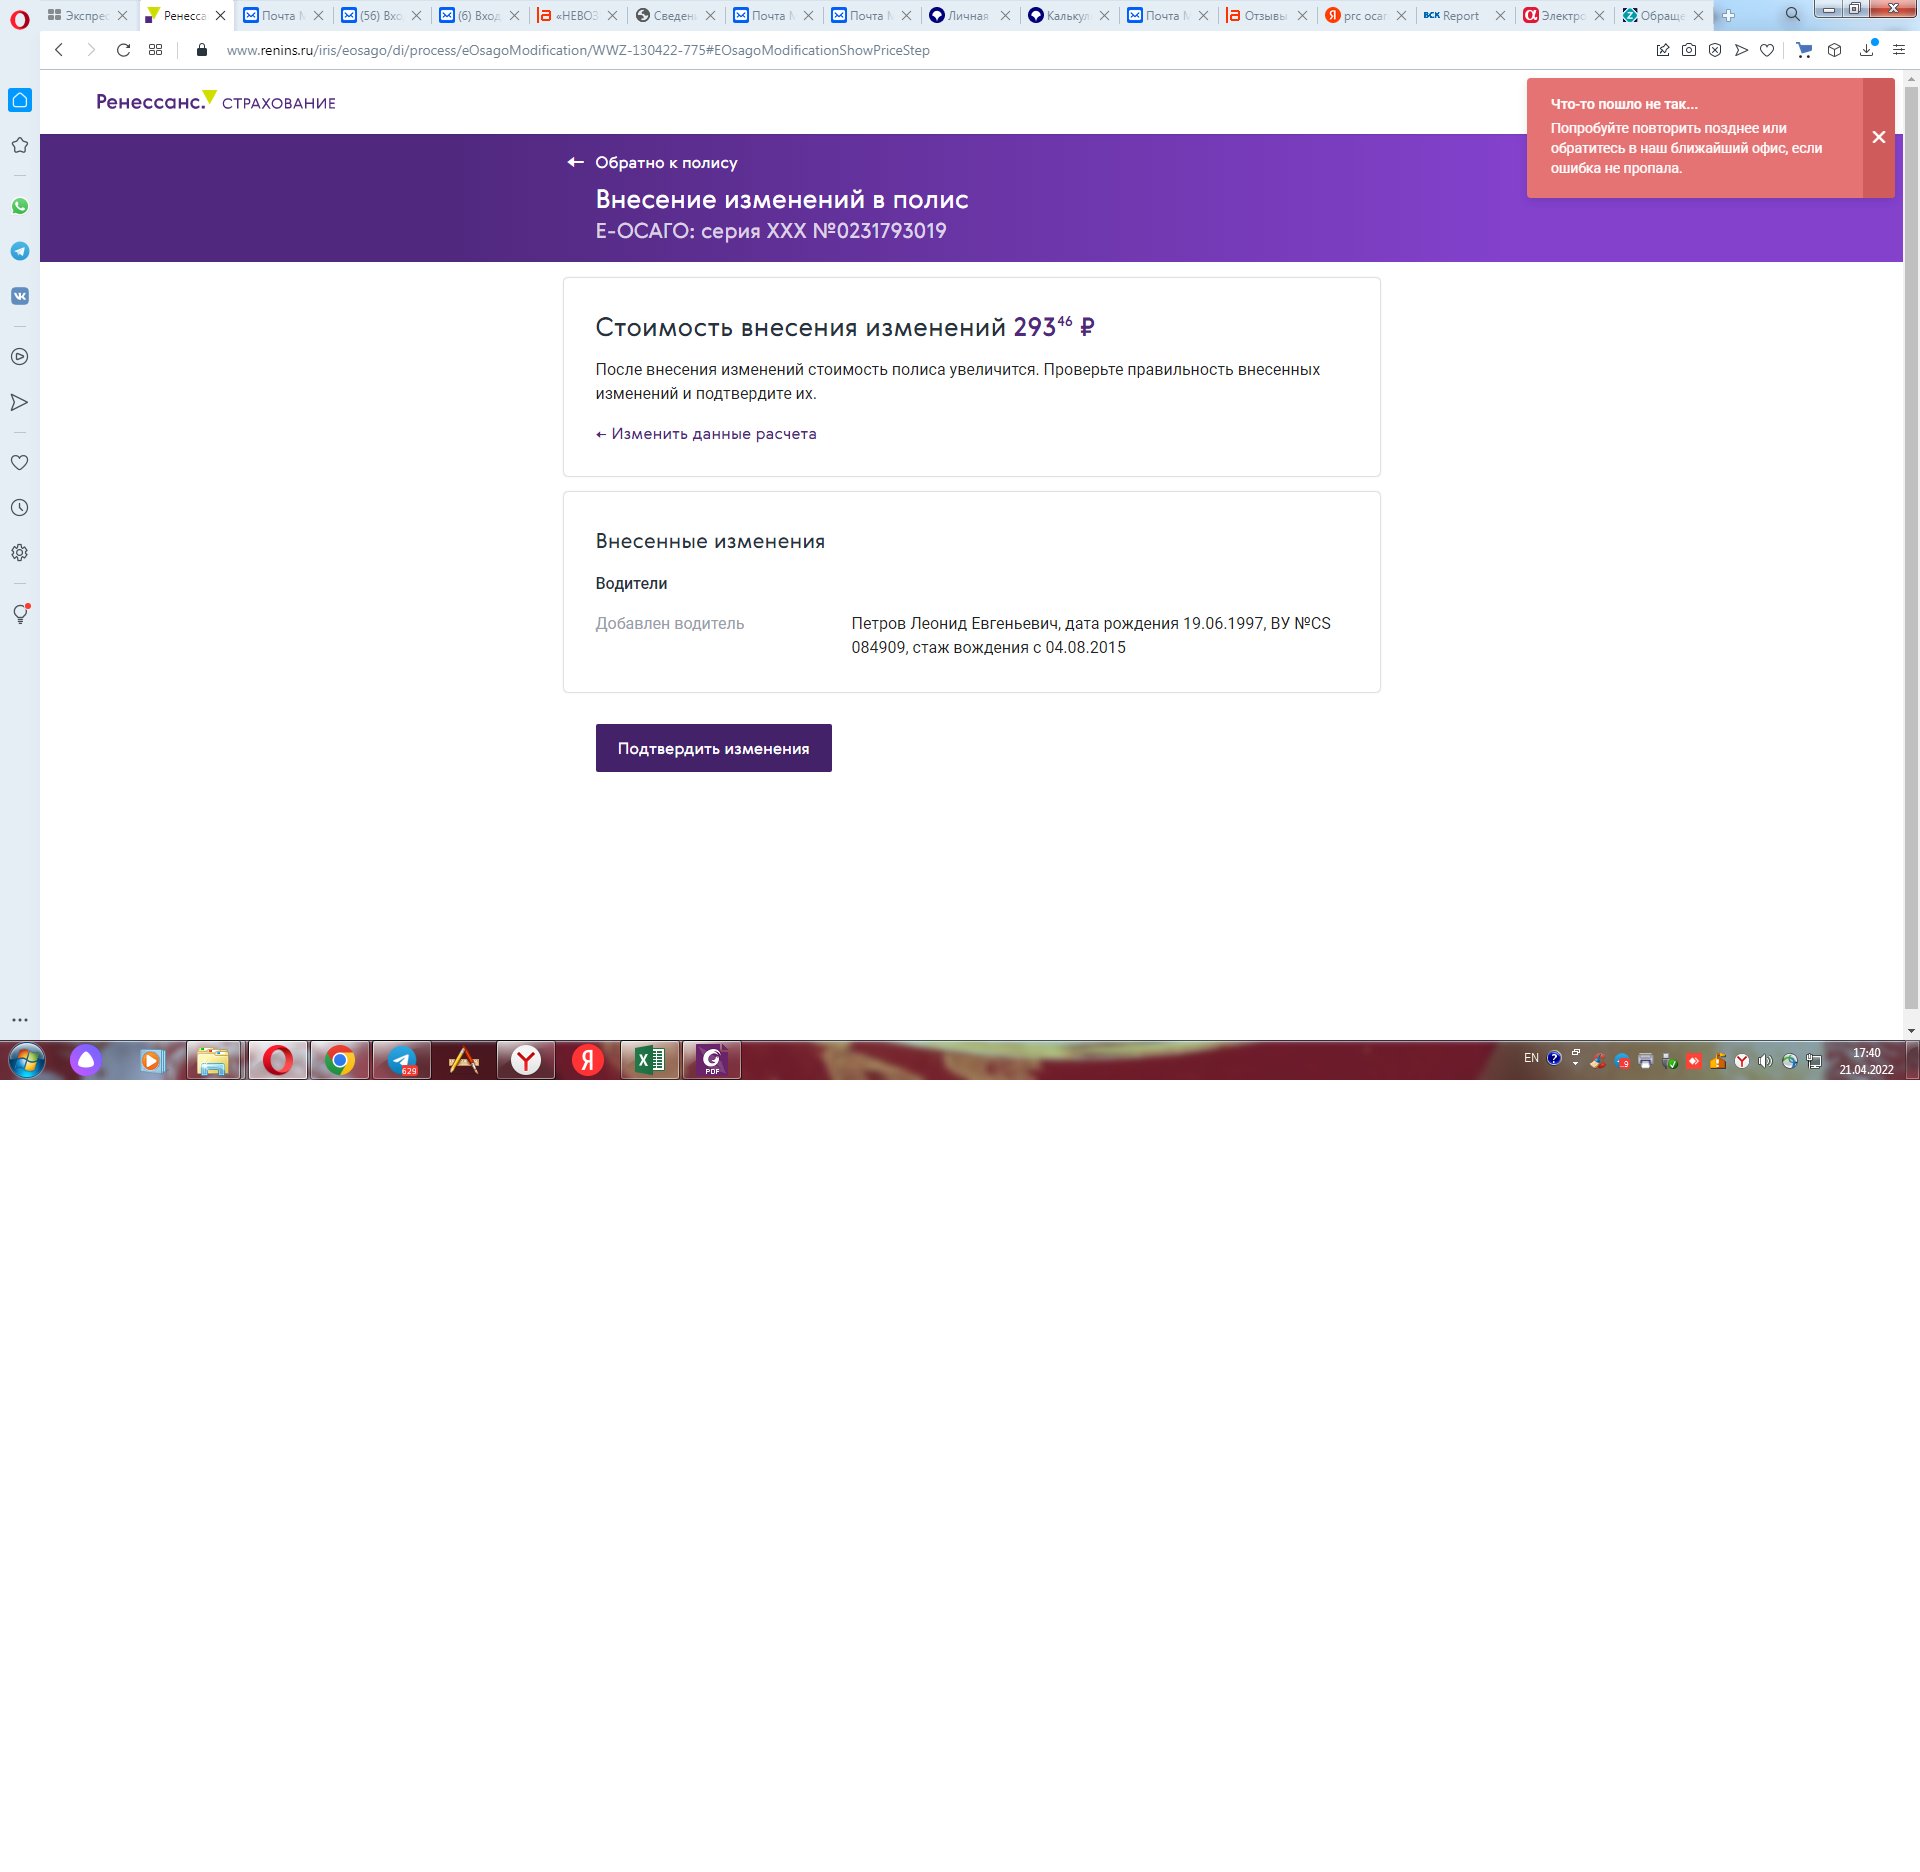Open Telegram in Opera sidebar
Viewport: 1920px width, 1872px height.
(x=20, y=251)
